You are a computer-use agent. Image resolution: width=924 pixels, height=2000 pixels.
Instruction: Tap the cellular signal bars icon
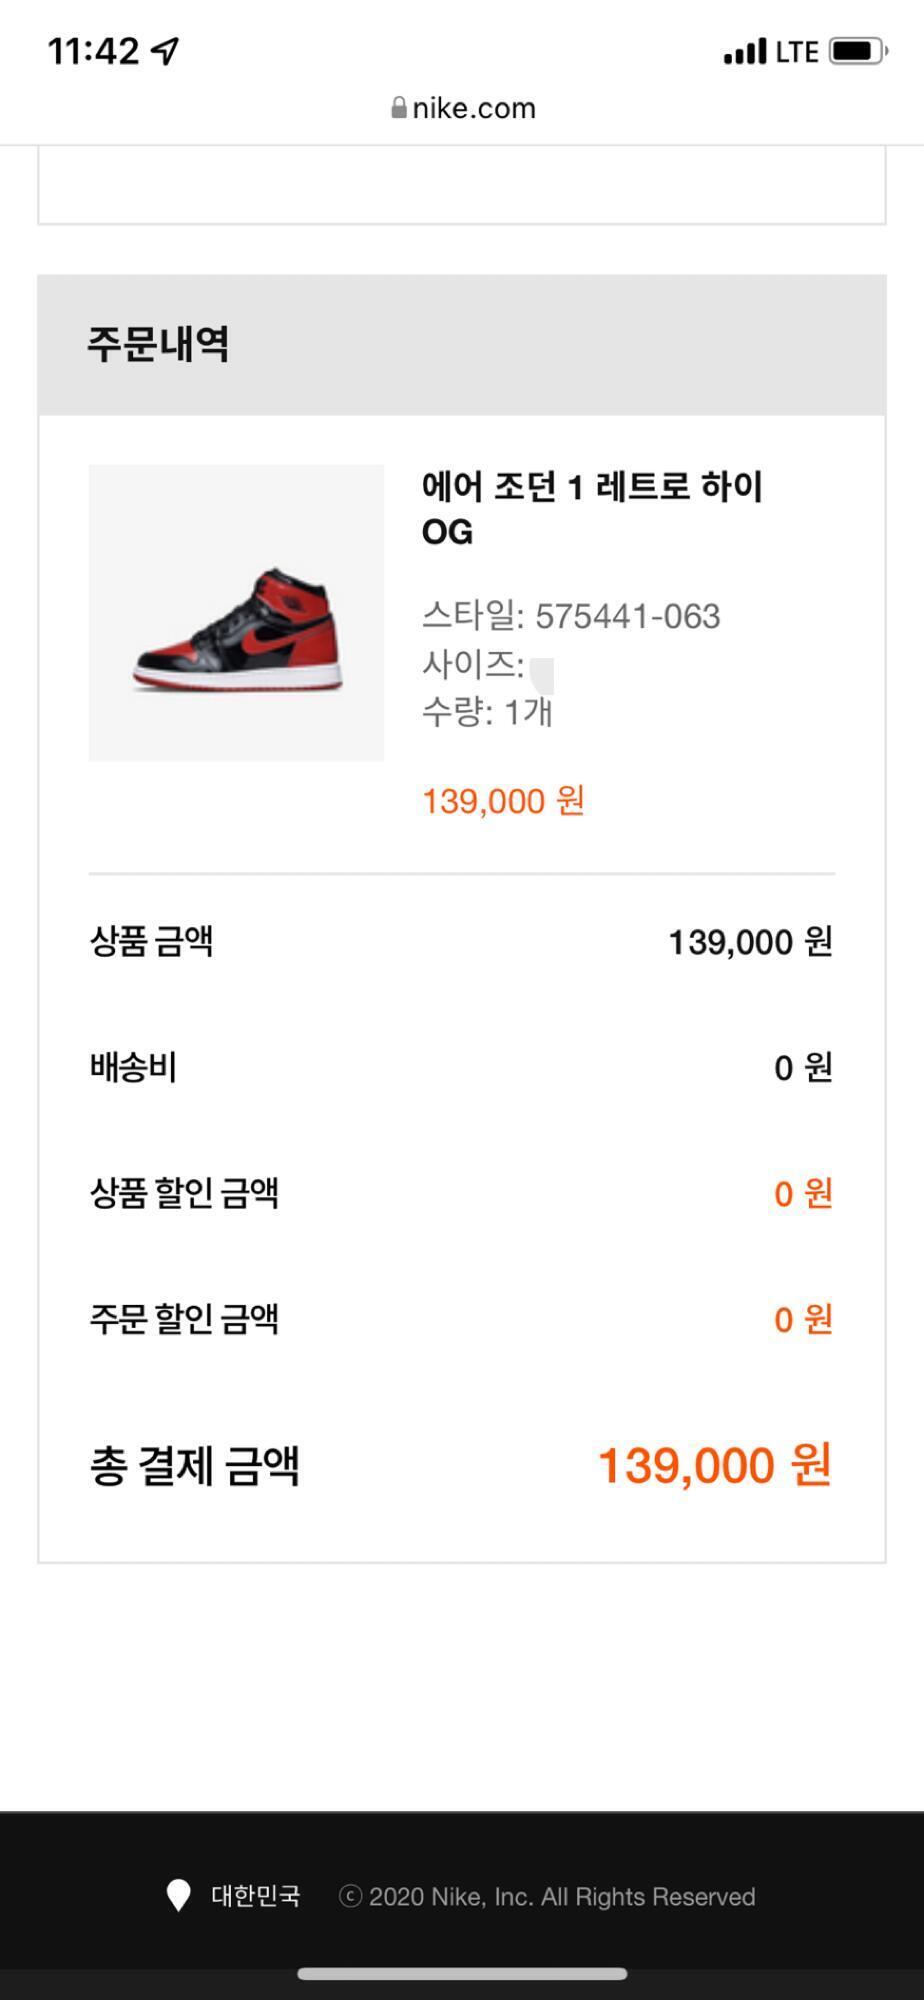[745, 51]
